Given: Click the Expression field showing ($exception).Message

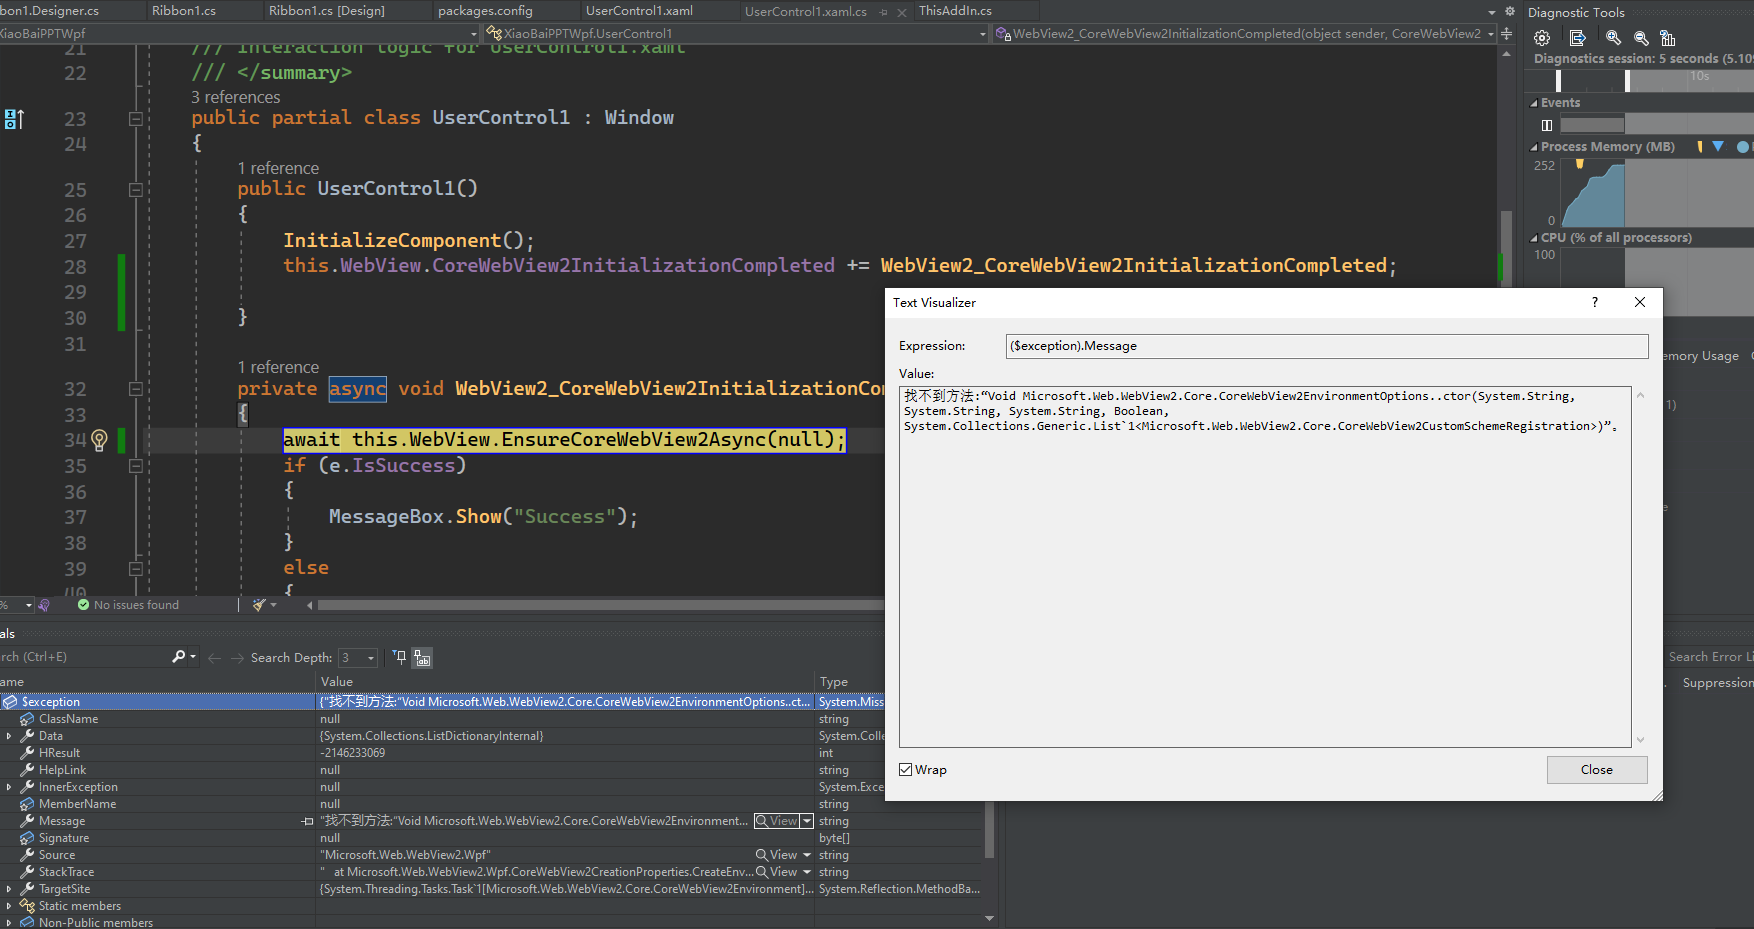Looking at the screenshot, I should point(1327,345).
